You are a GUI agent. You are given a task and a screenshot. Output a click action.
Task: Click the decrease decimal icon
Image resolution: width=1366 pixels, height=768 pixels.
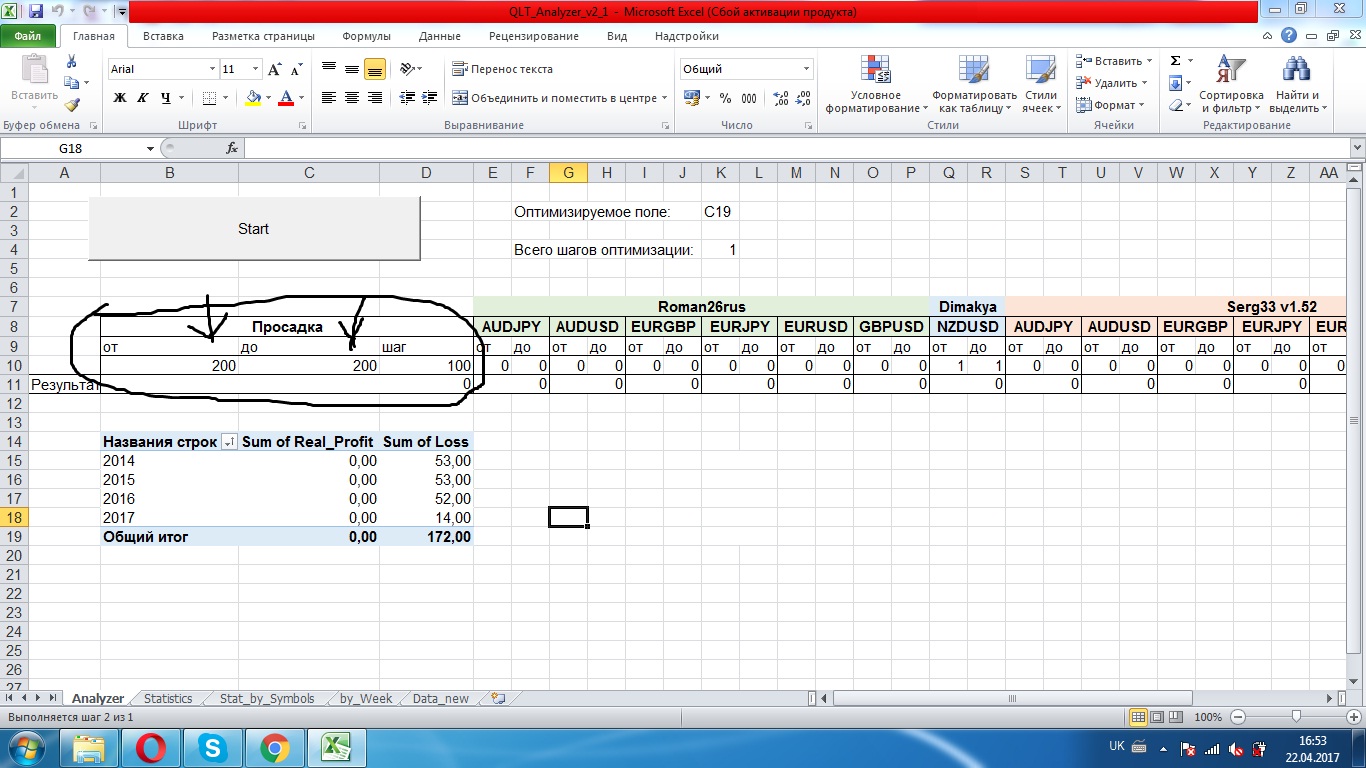tap(804, 98)
